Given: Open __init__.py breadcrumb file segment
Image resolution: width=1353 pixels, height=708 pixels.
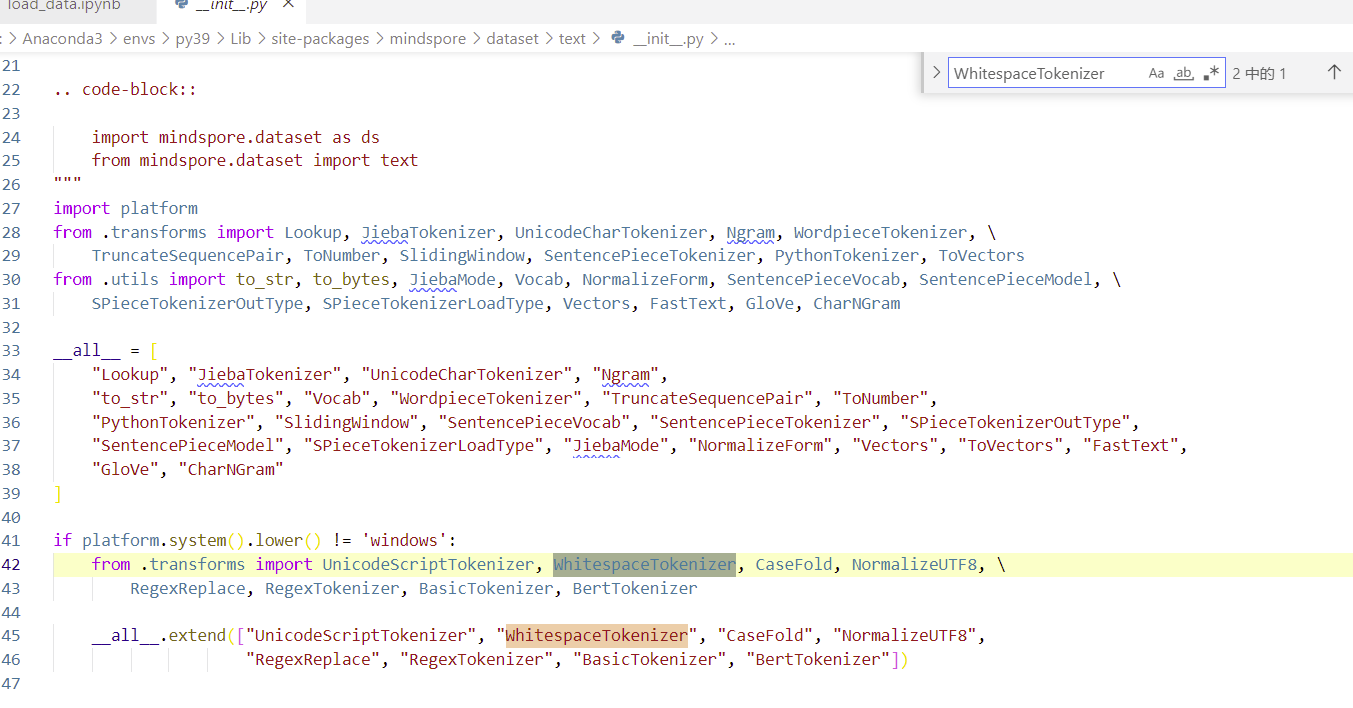Looking at the screenshot, I should tap(668, 39).
